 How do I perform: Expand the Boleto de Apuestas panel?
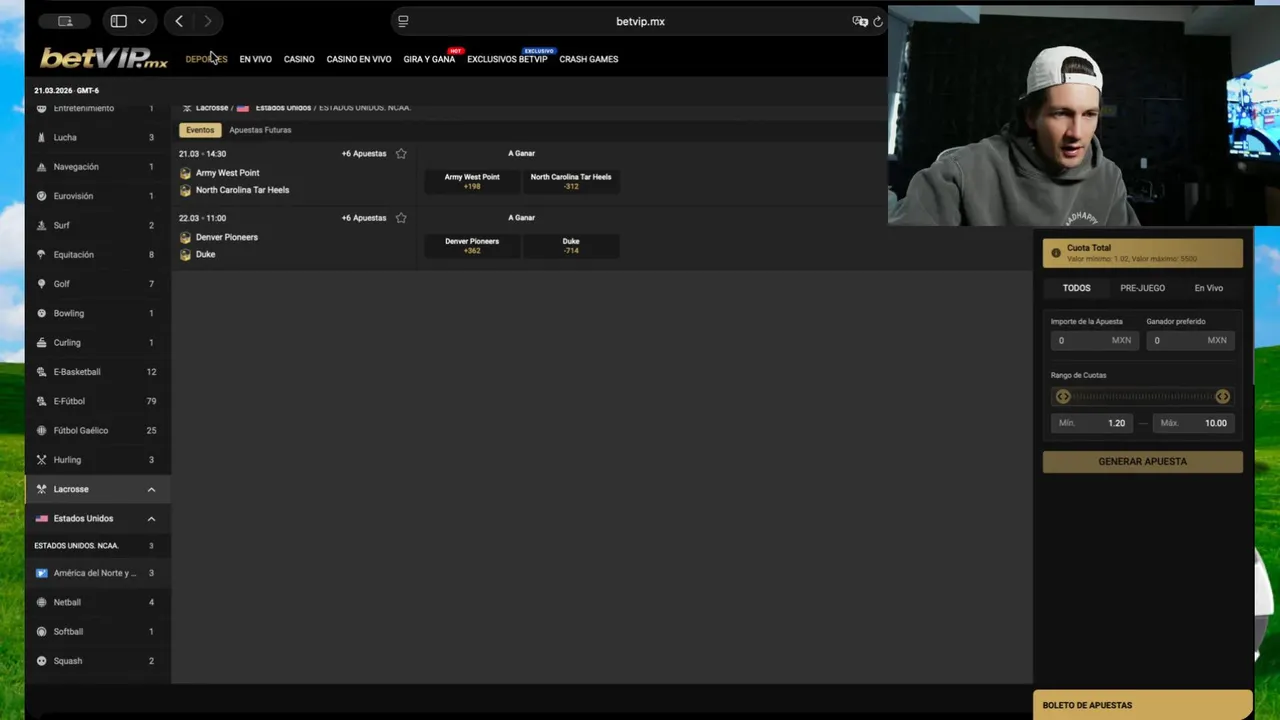coord(1143,705)
